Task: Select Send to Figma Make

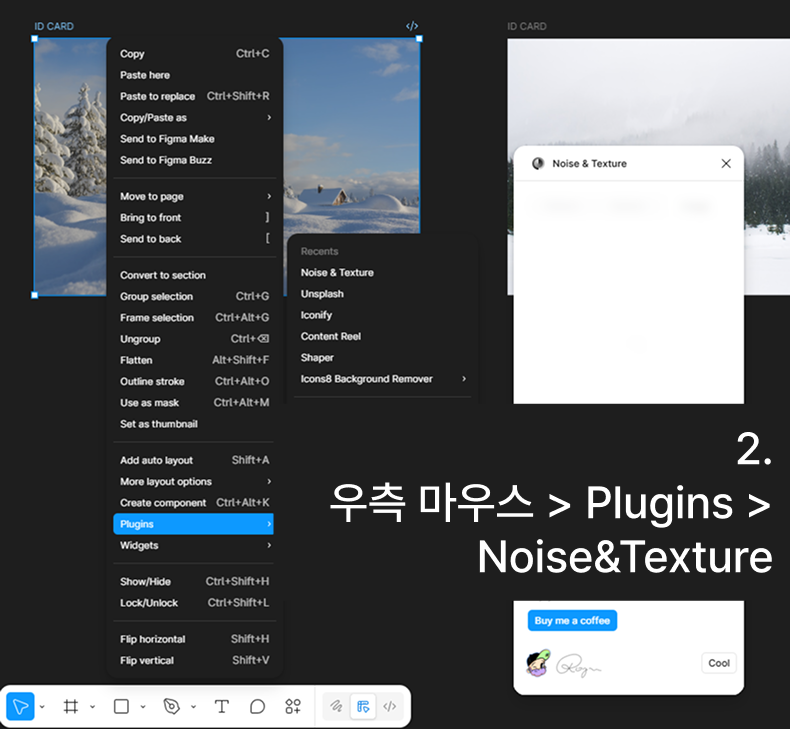Action: [x=194, y=139]
